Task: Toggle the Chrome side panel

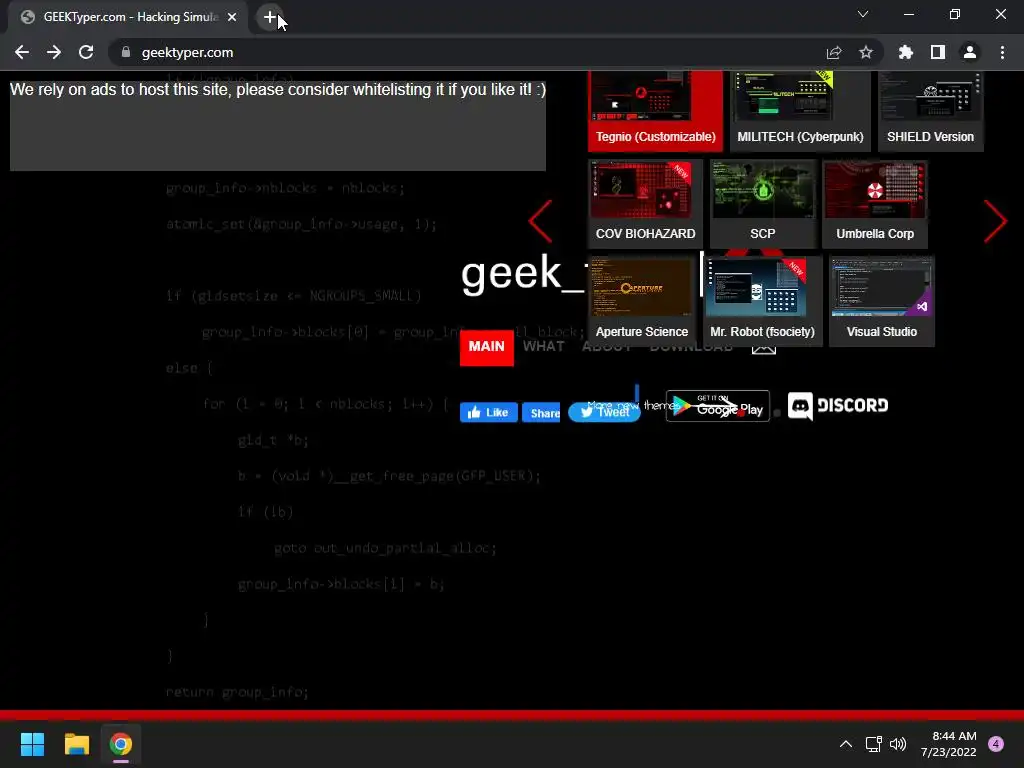Action: tap(938, 52)
